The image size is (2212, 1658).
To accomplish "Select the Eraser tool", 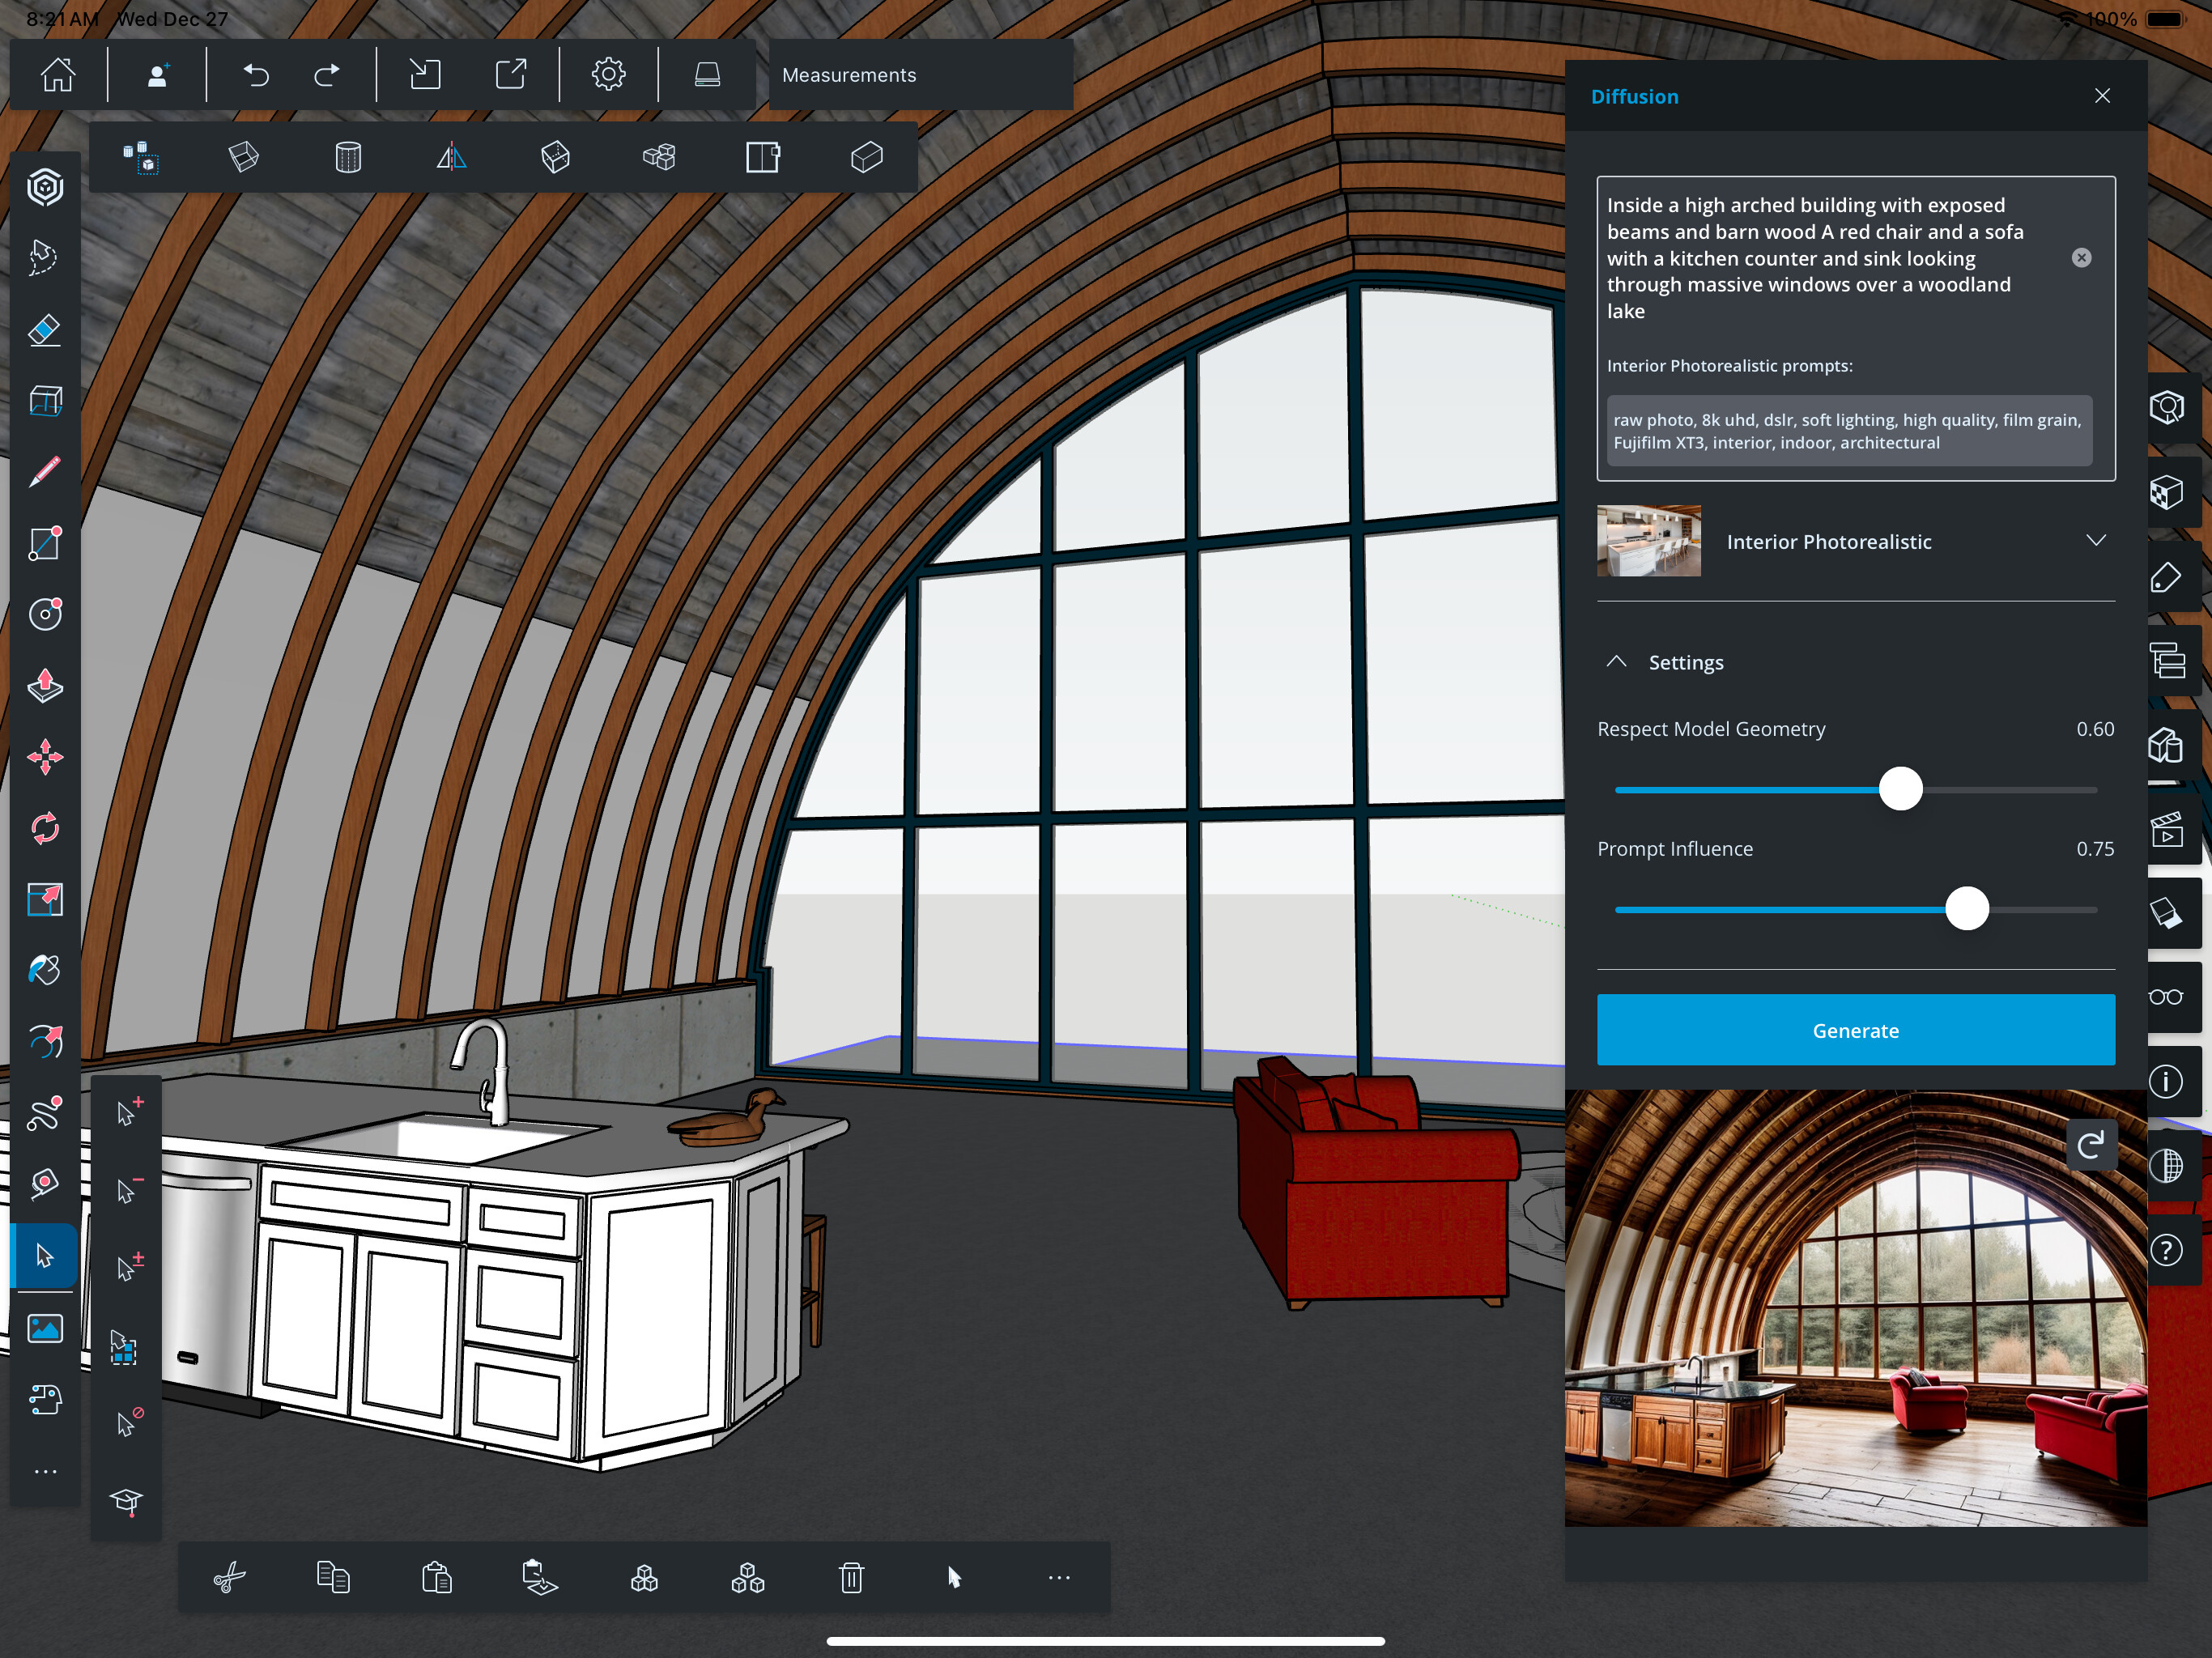I will click(x=45, y=330).
